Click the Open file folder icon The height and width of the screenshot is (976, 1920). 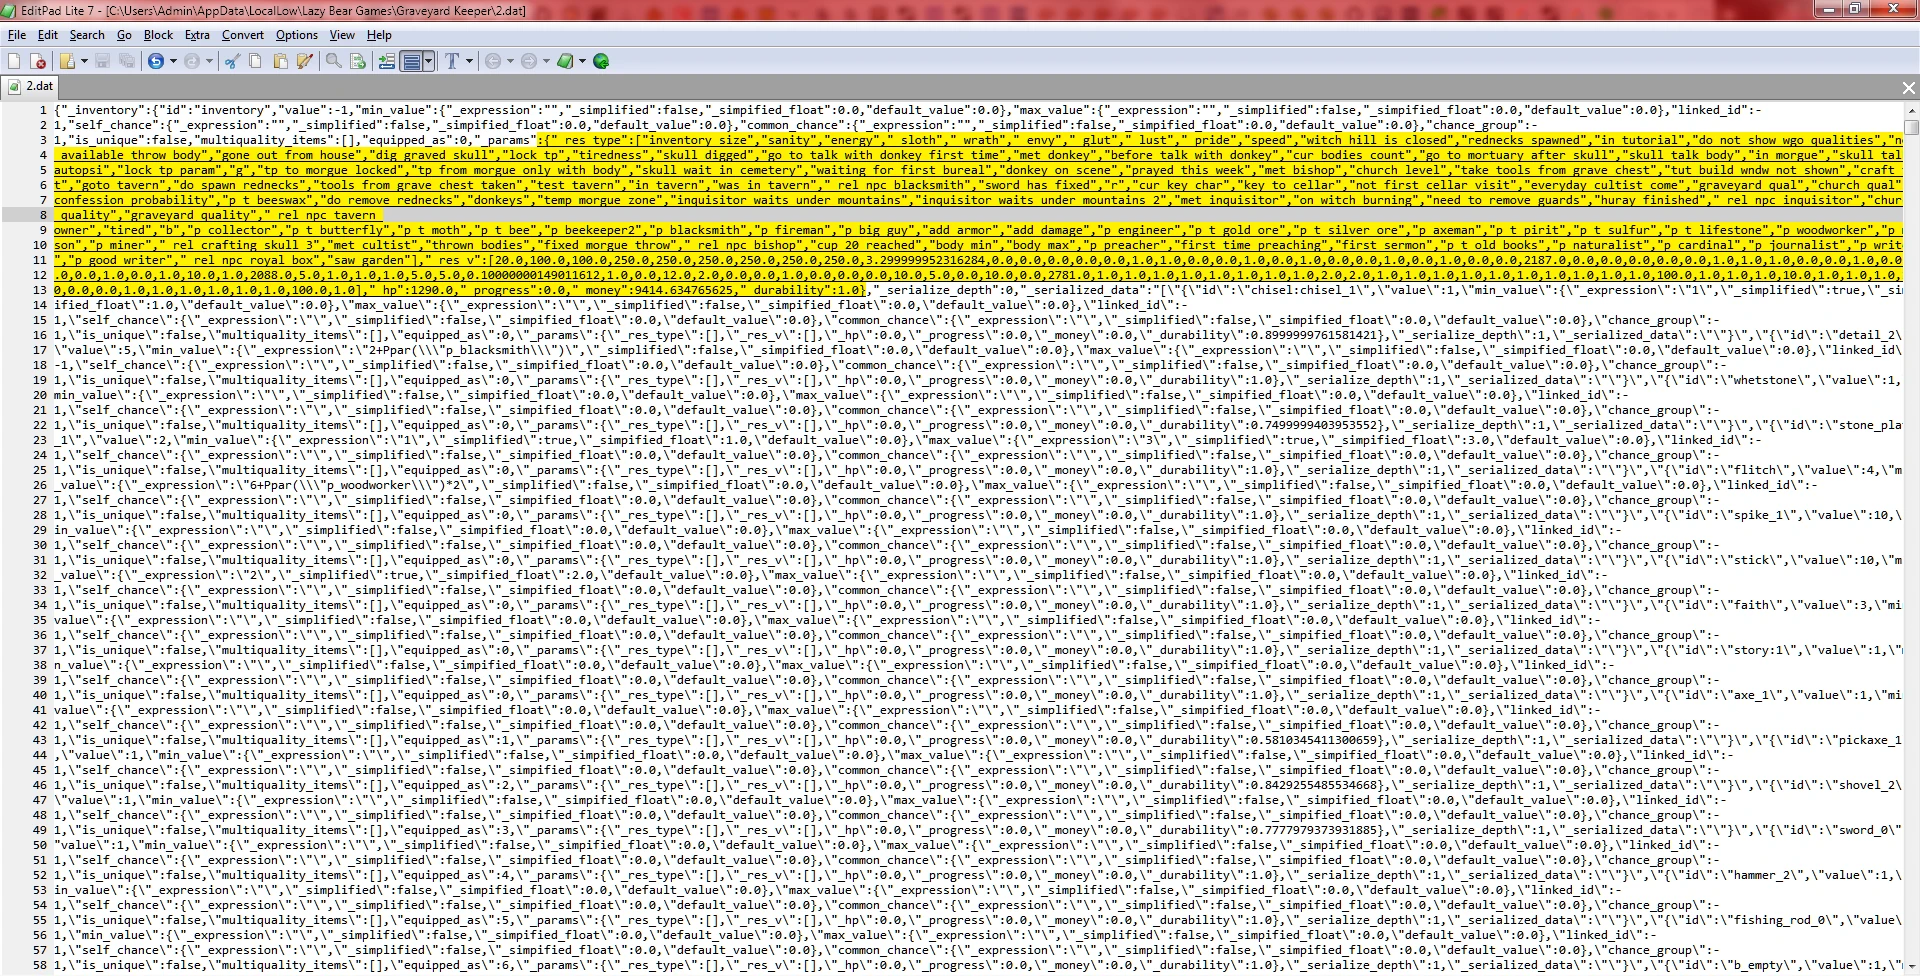pyautogui.click(x=67, y=61)
